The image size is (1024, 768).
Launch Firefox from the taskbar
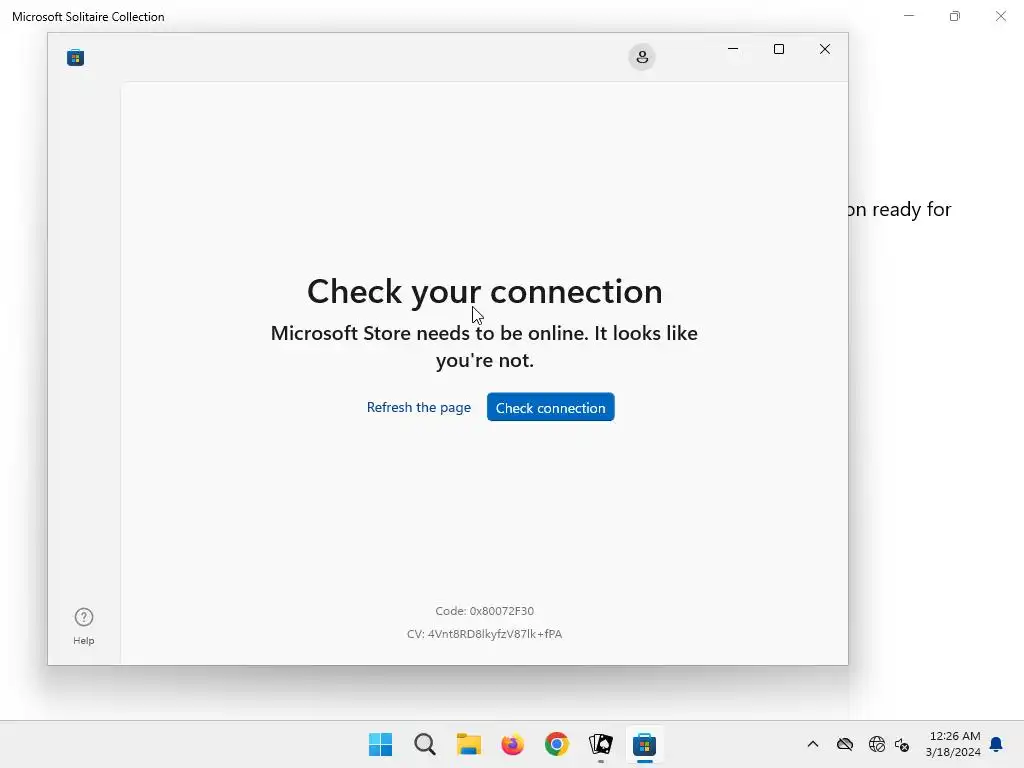(513, 744)
